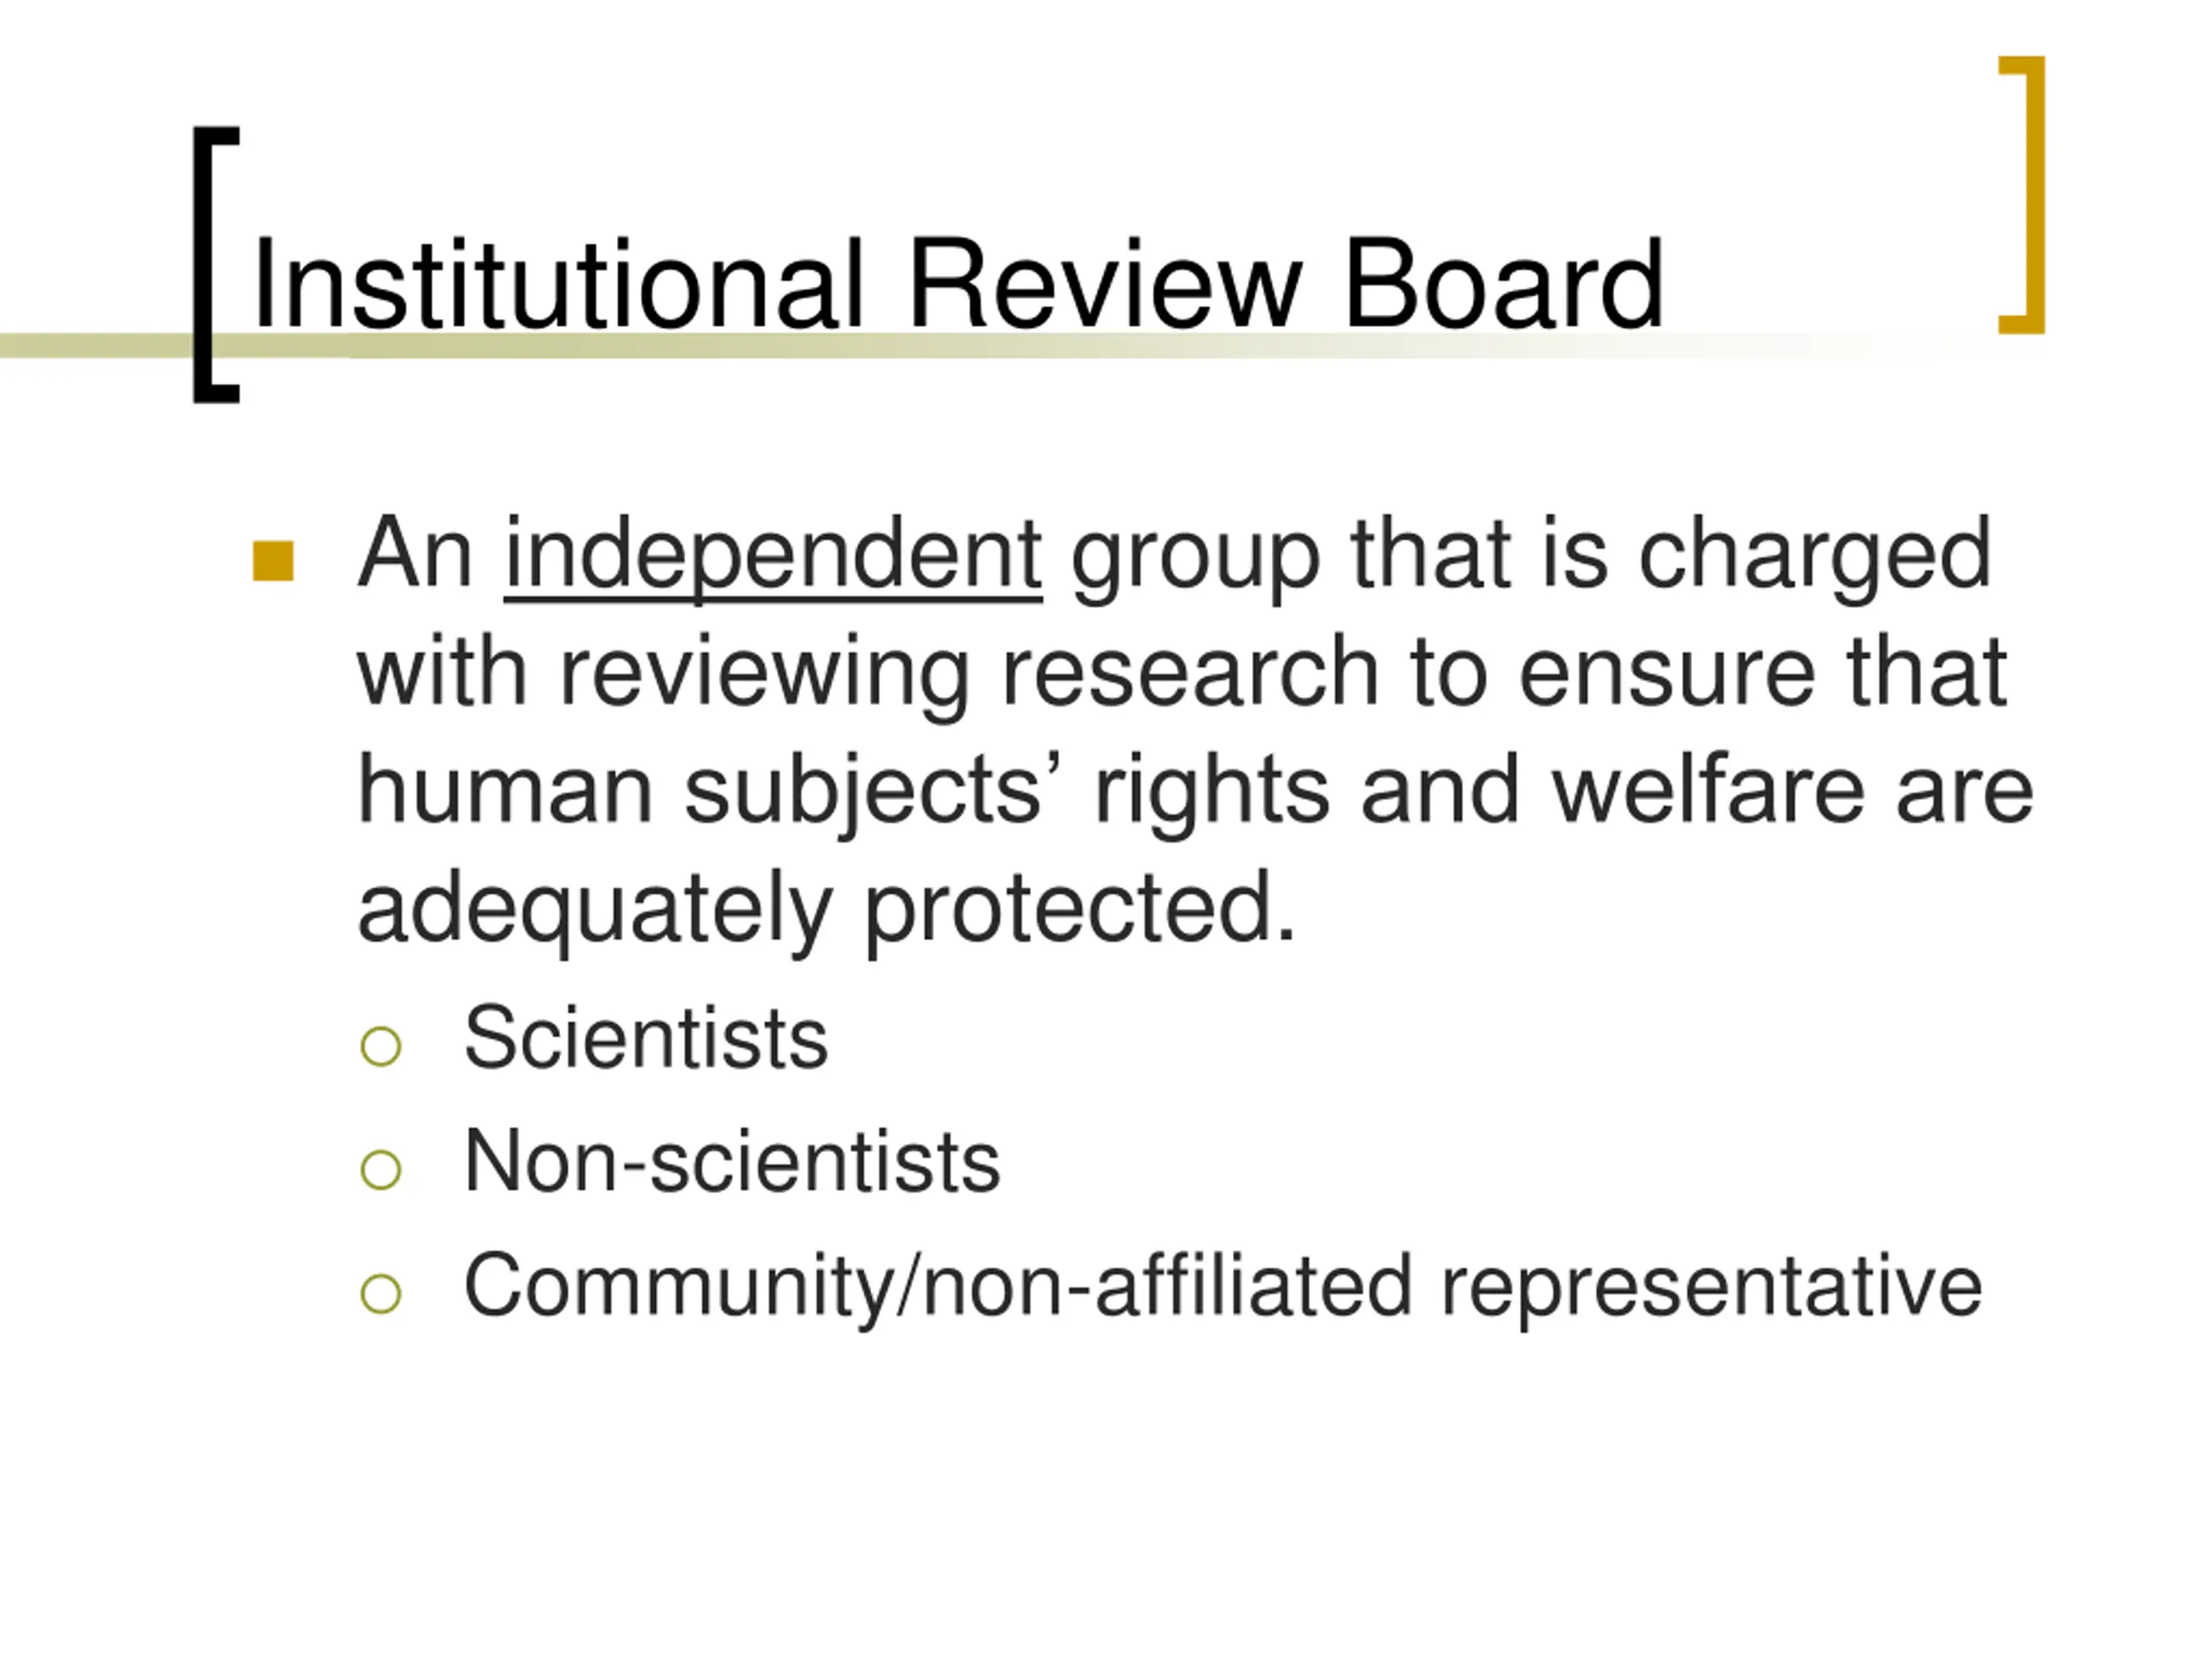Select the word "research" in the paragraph
The height and width of the screenshot is (1659, 2212).
1190,673
